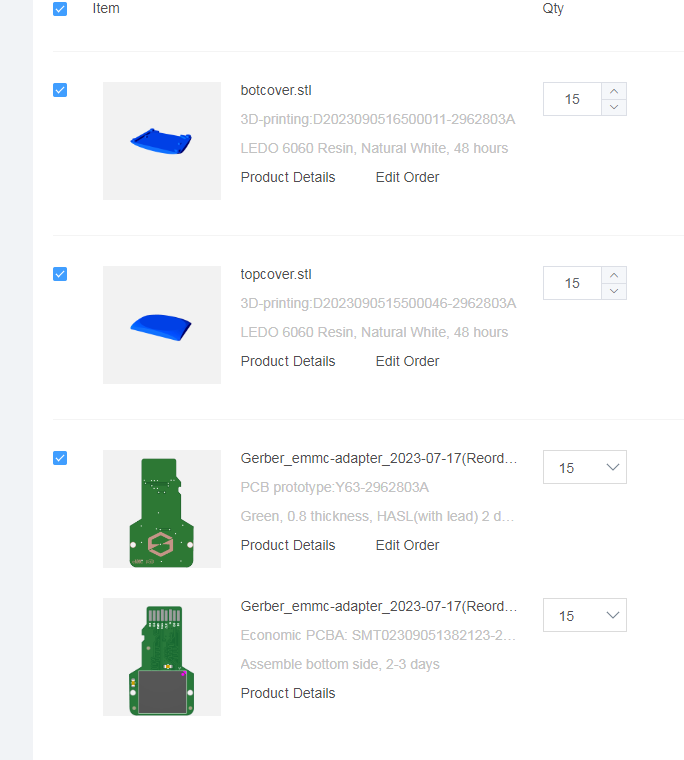The height and width of the screenshot is (760, 684).
Task: Toggle the select-all Item checkbox
Action: pyautogui.click(x=60, y=9)
